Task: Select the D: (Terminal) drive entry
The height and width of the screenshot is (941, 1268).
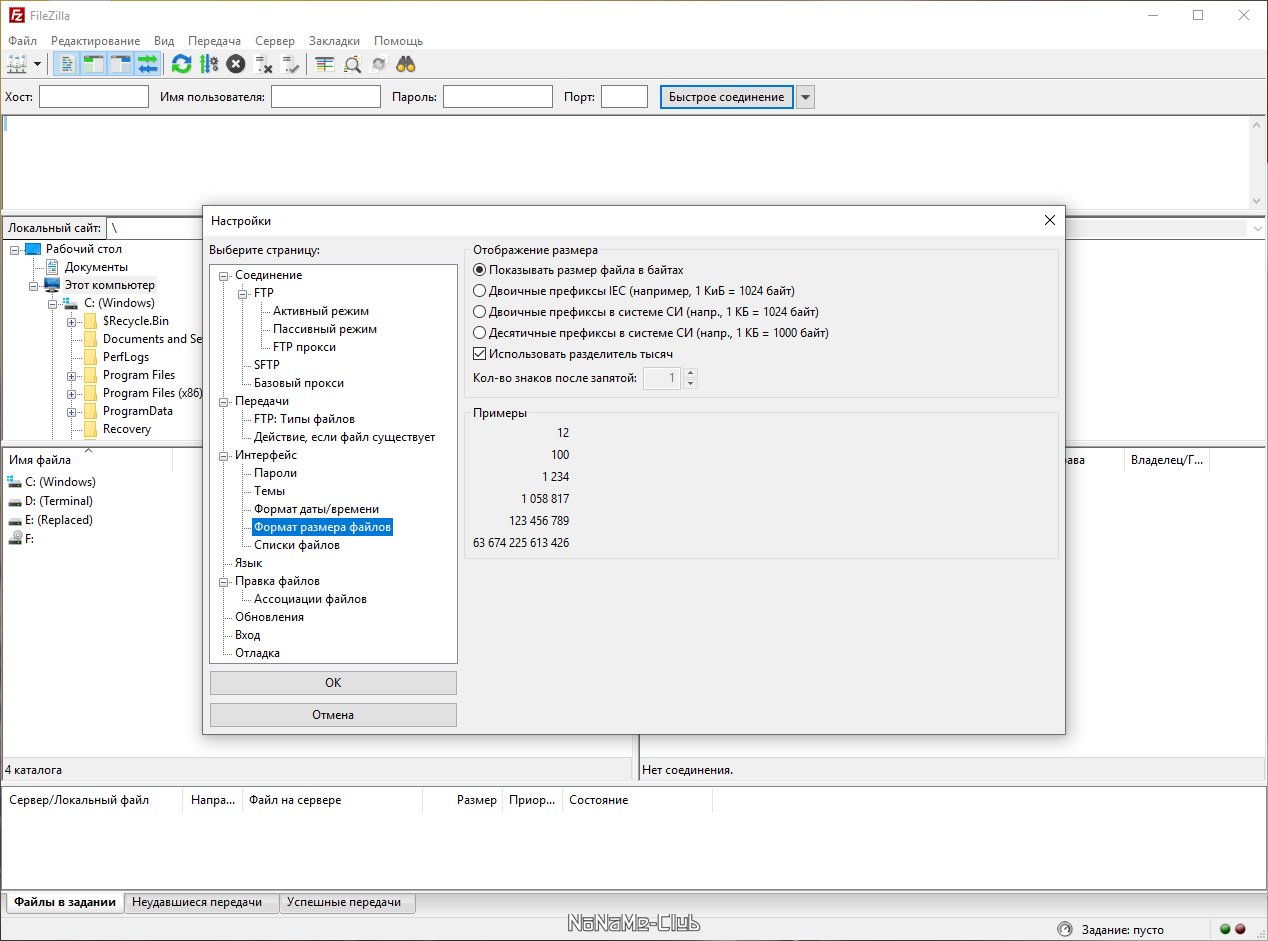Action: tap(59, 501)
